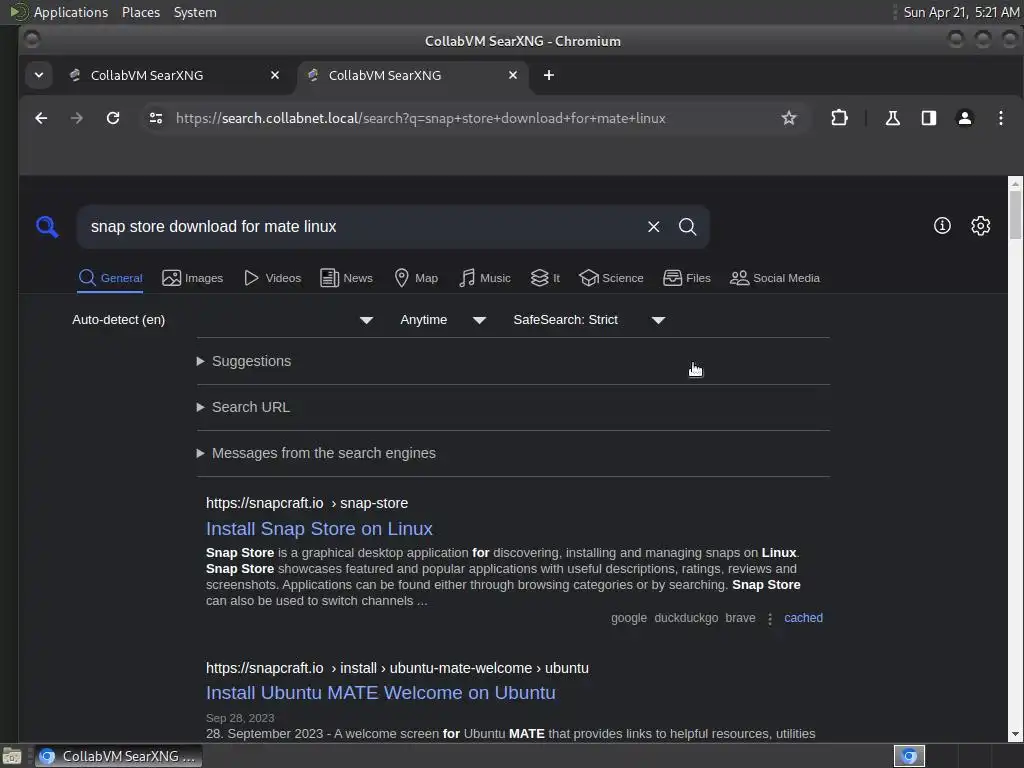Click the scrollbar up arrow
The width and height of the screenshot is (1024, 768).
1015,184
